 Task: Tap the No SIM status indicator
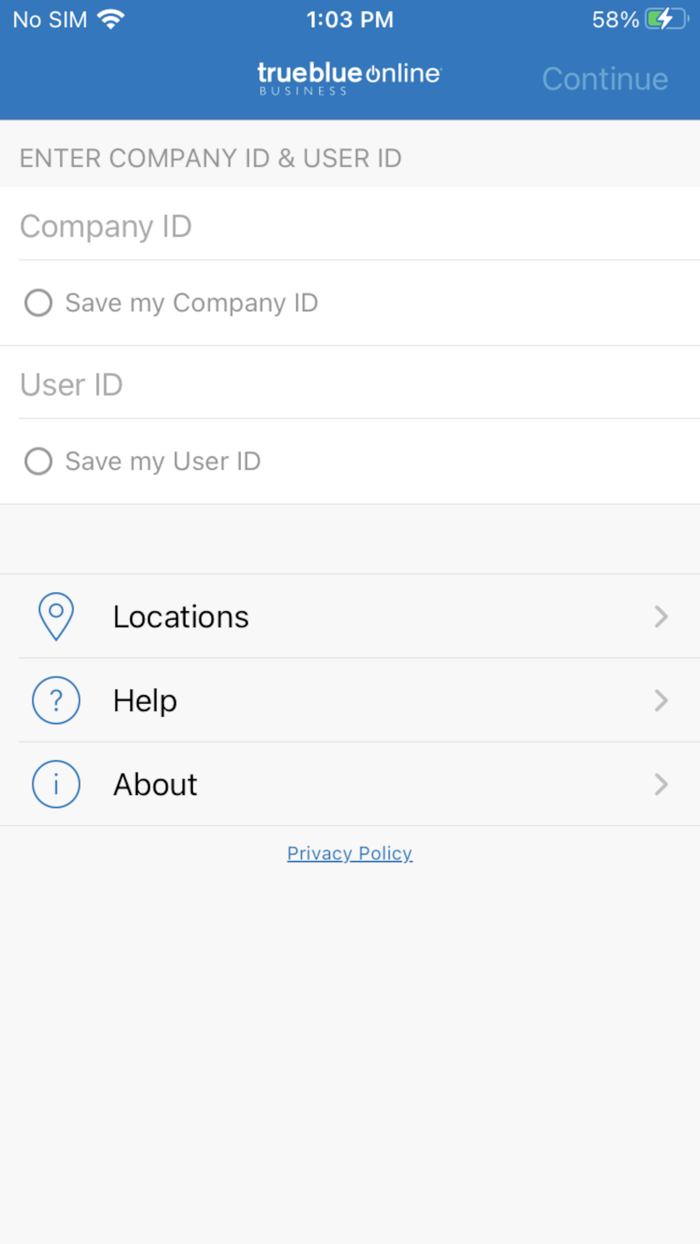[x=48, y=18]
